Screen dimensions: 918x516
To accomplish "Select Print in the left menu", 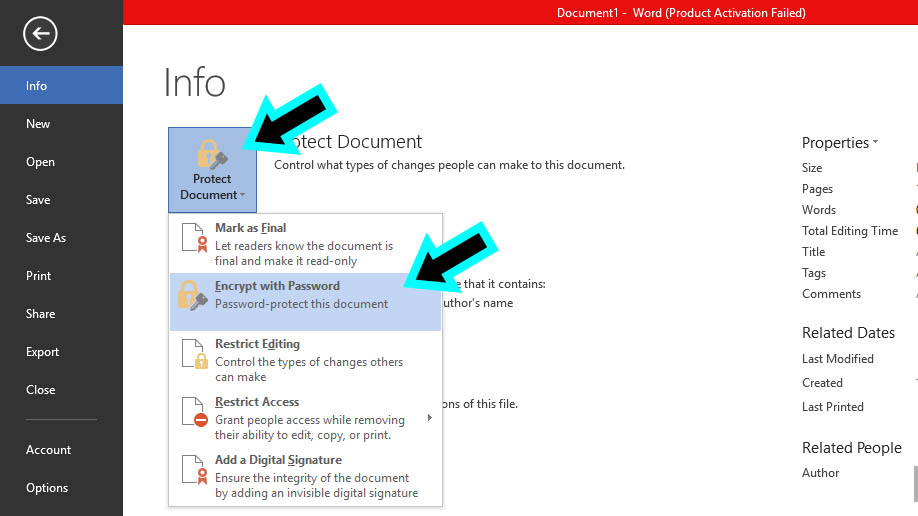I will [x=38, y=276].
